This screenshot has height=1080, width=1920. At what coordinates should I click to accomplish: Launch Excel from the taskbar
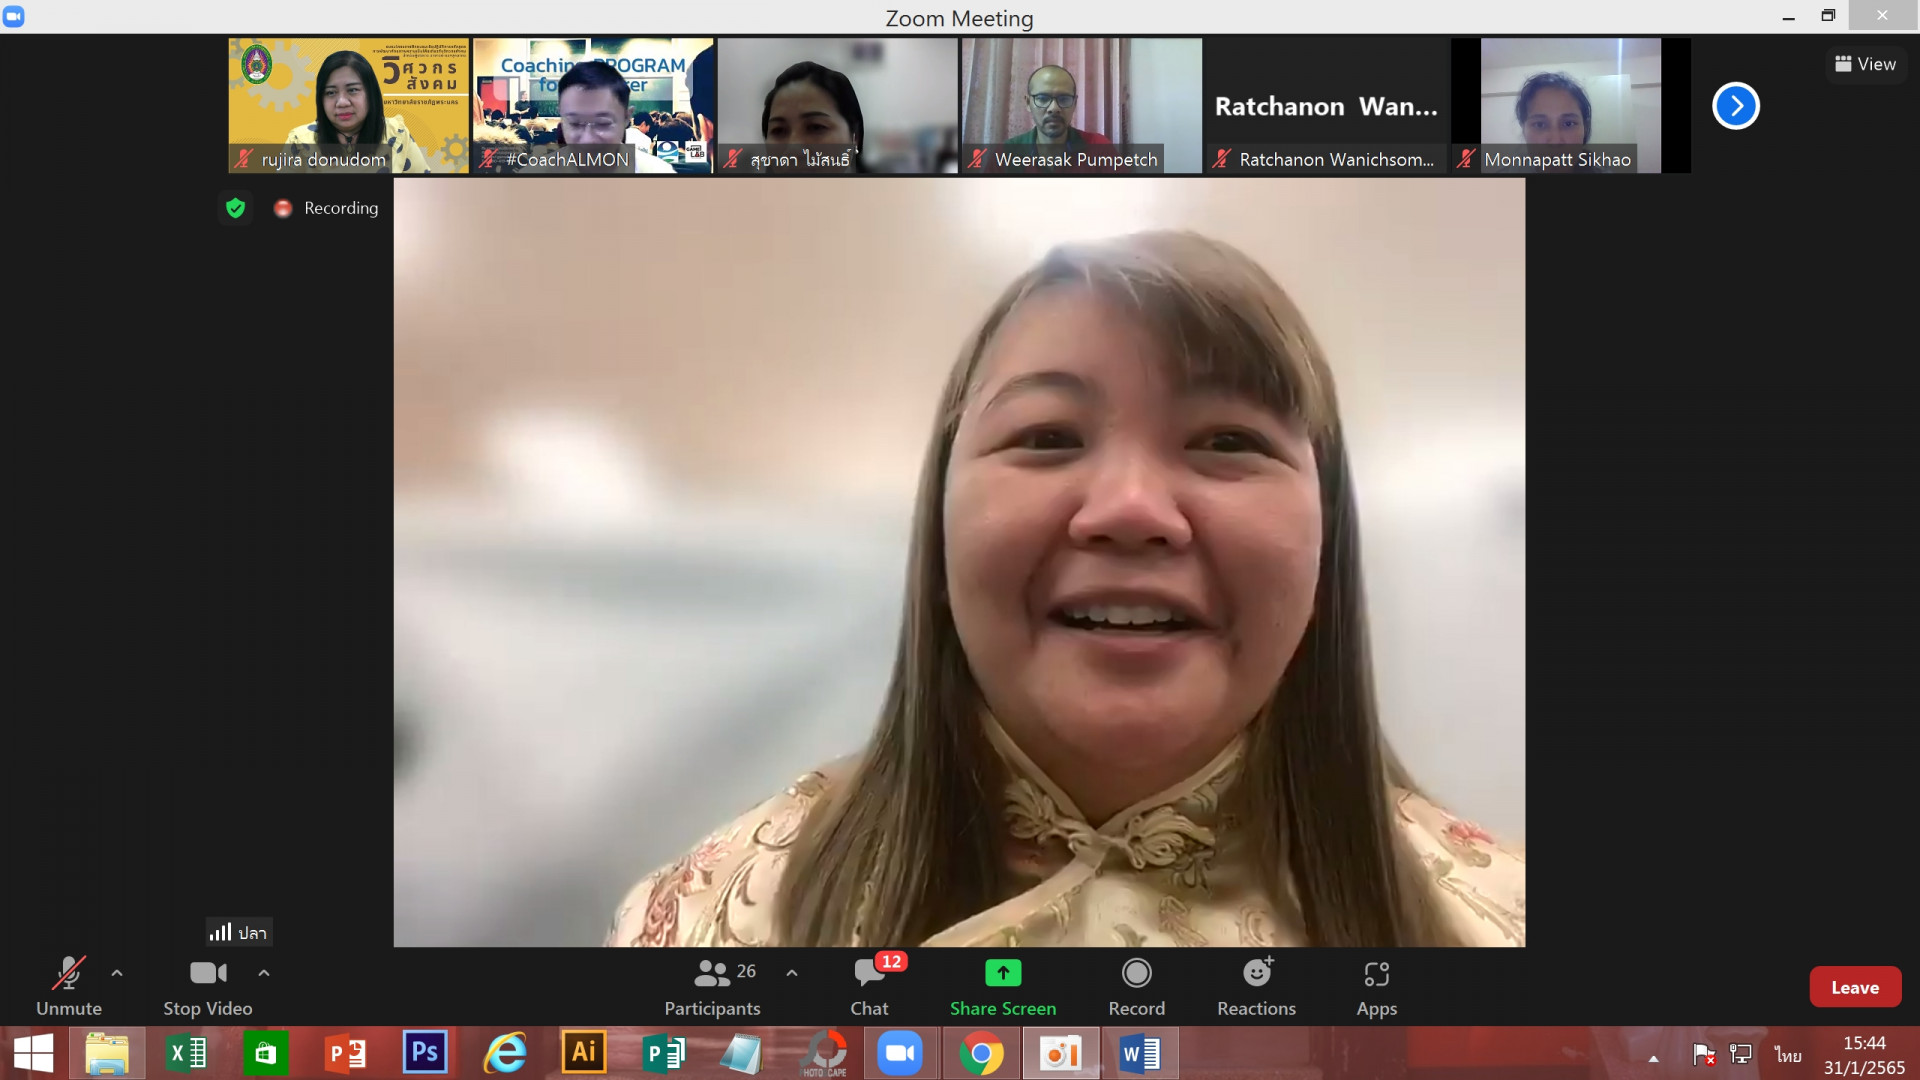pos(187,1053)
